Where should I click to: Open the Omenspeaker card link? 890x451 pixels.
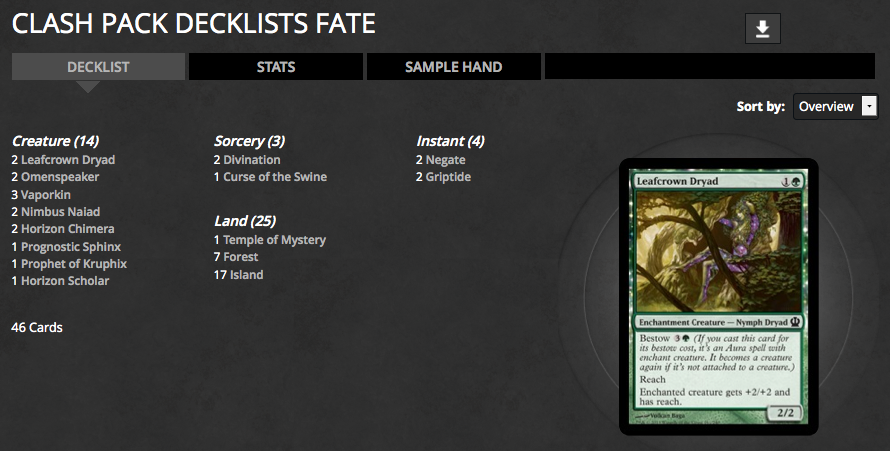tap(60, 177)
